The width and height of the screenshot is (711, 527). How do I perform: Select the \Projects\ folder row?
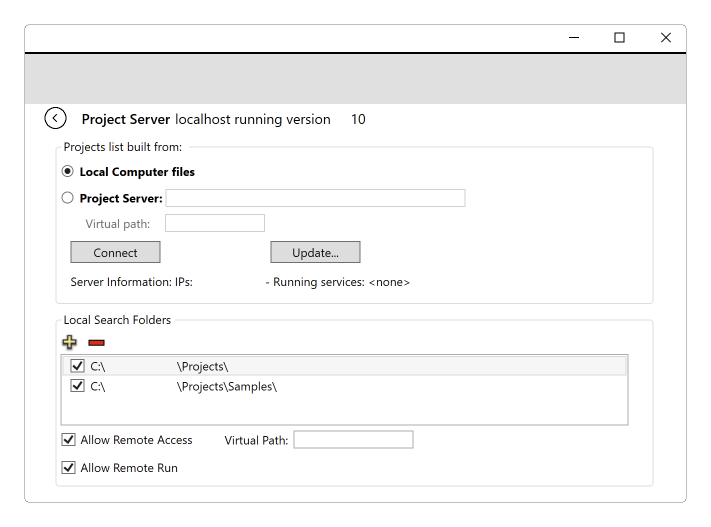344,366
